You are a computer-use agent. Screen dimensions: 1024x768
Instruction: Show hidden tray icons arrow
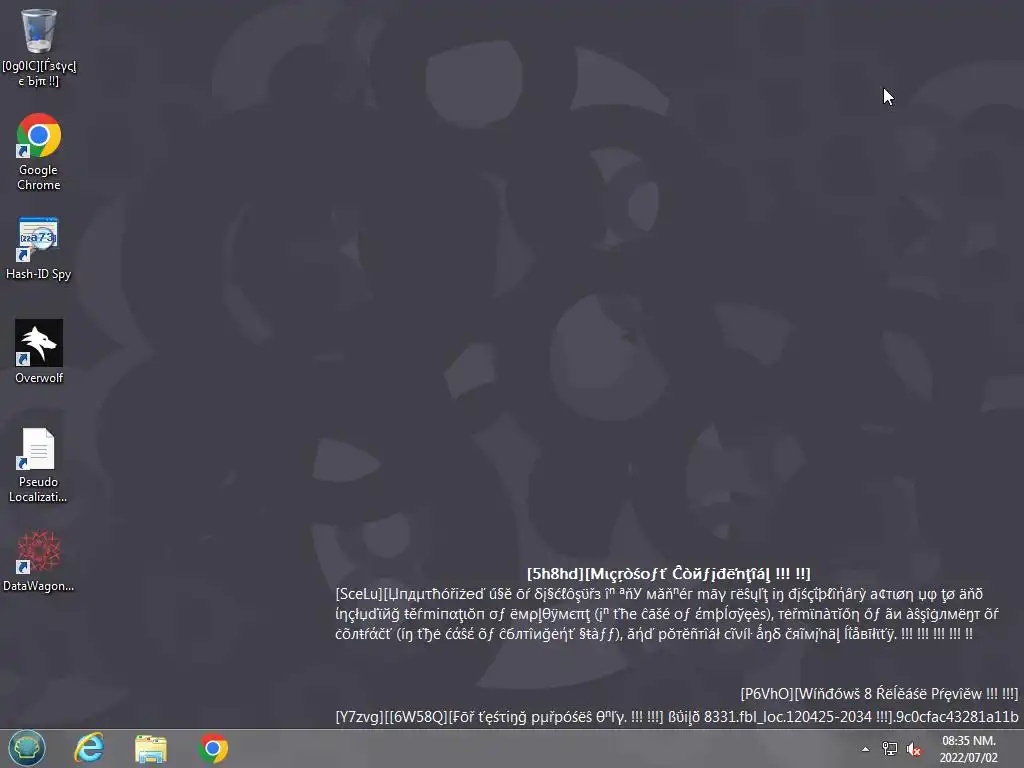click(x=865, y=749)
